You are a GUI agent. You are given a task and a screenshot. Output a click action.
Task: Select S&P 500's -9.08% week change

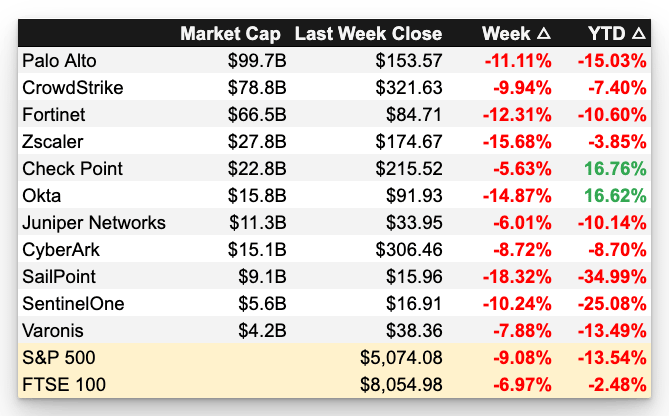(523, 358)
